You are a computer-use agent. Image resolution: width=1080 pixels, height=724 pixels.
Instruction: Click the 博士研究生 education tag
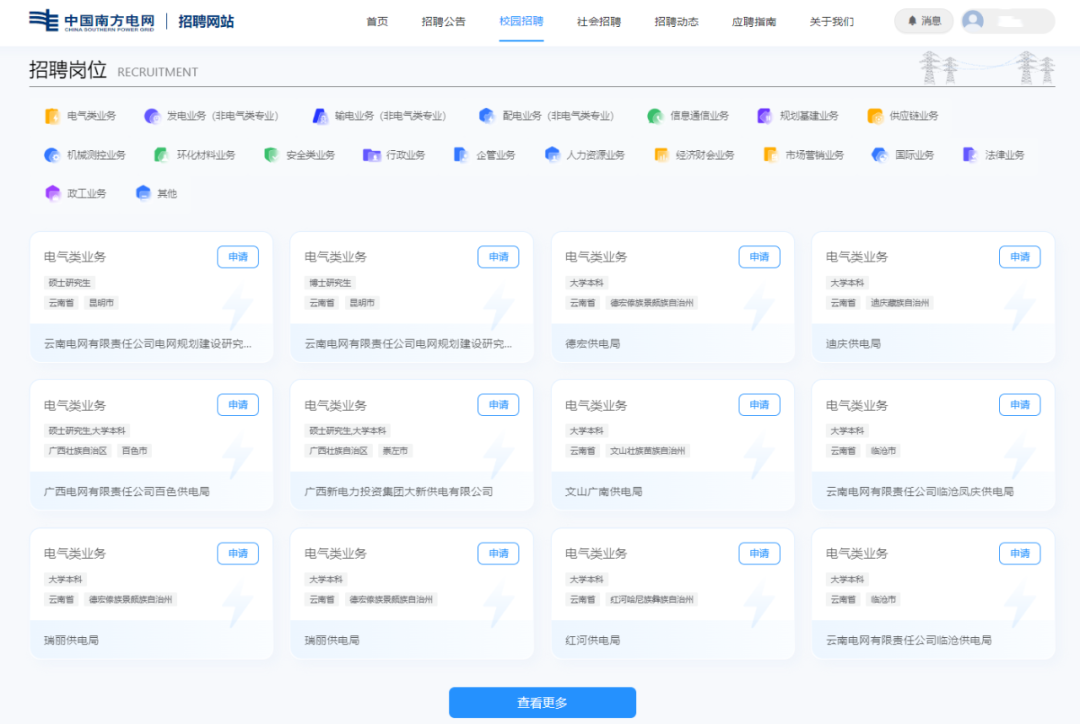click(330, 283)
